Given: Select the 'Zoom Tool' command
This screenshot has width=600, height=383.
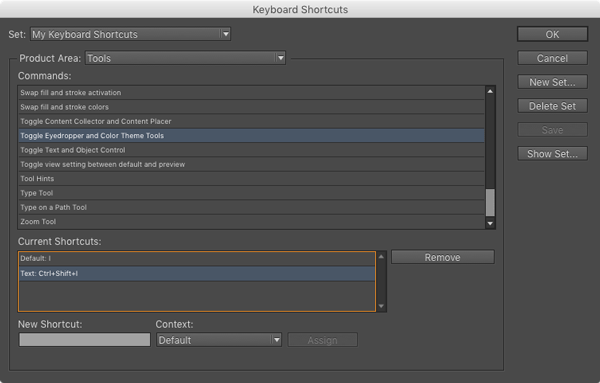Looking at the screenshot, I should 251,222.
